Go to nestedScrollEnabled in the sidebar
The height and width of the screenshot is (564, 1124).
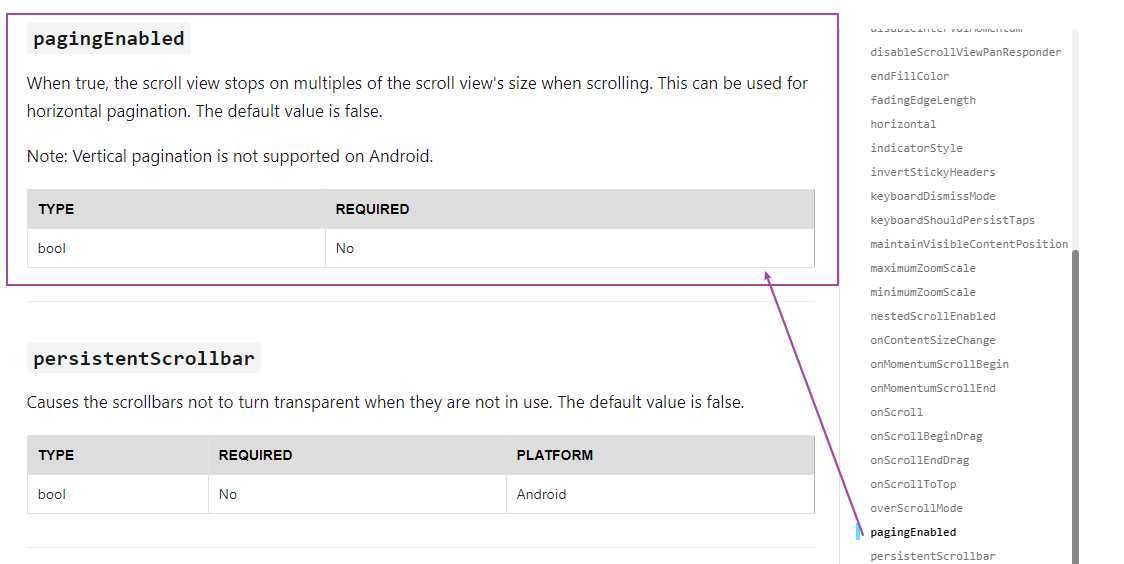click(932, 316)
